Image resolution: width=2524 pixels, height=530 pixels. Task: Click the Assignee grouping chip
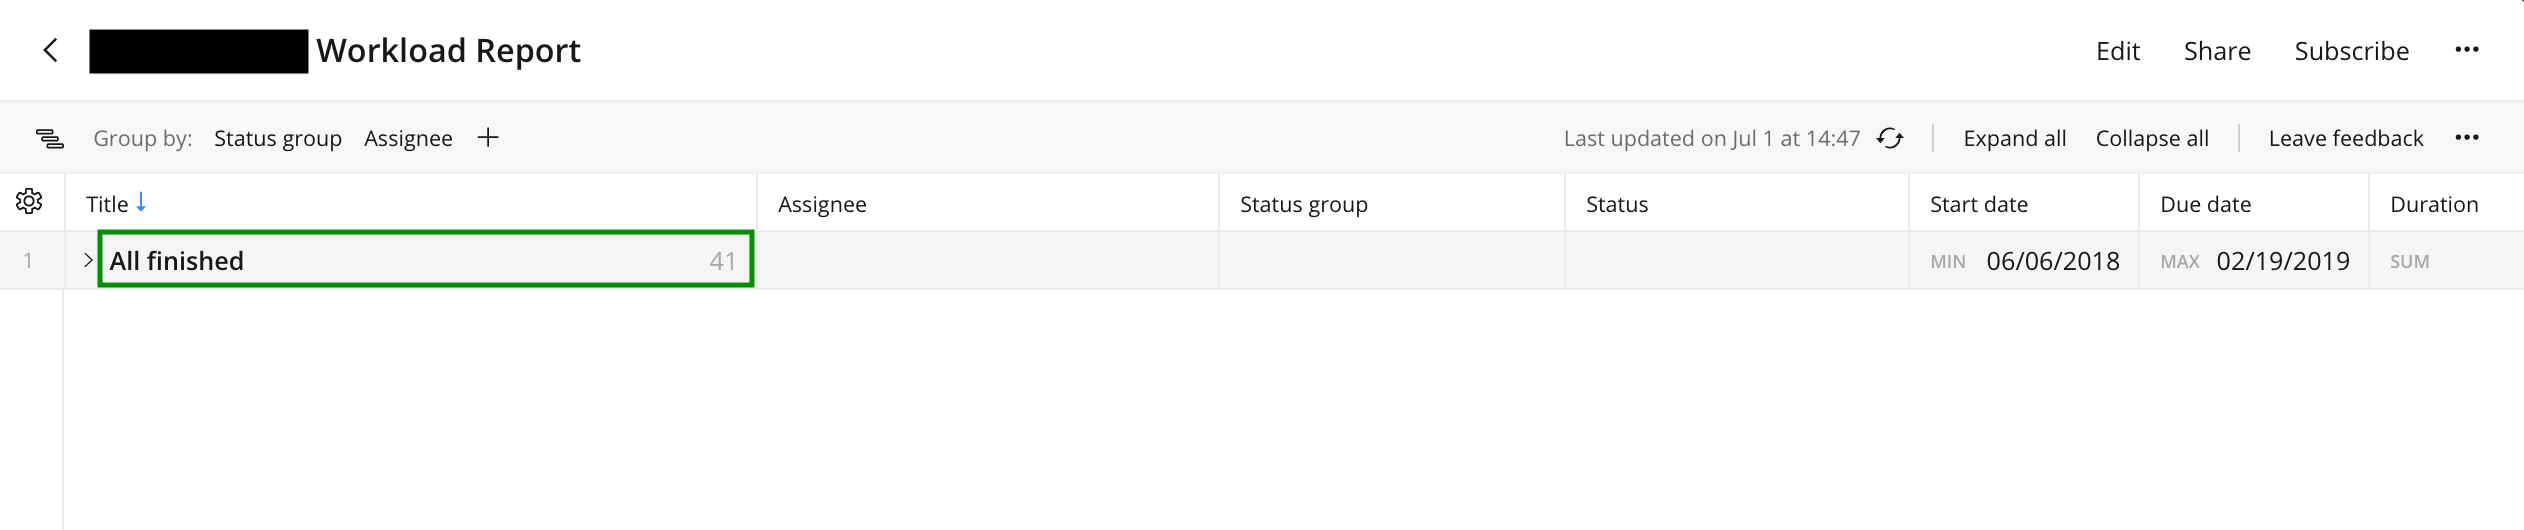[408, 138]
